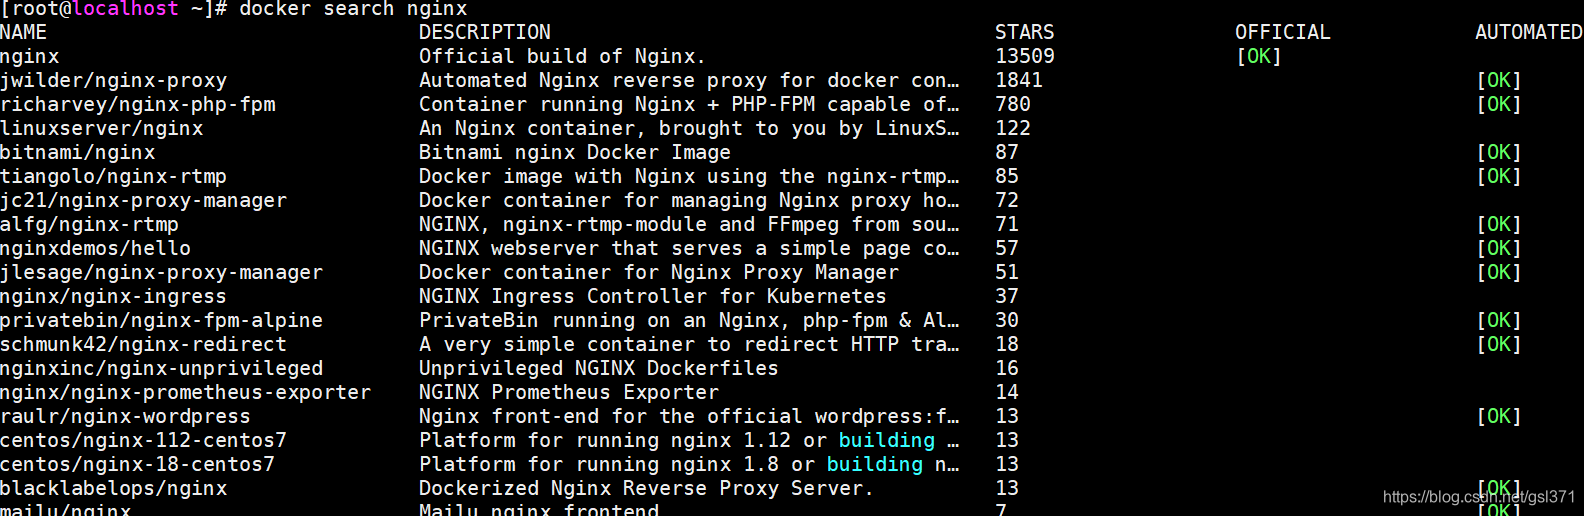Click the AUTOMATED [OK] for richarvey/nginx-php-fpm
Viewport: 1584px width, 516px height.
[1499, 104]
